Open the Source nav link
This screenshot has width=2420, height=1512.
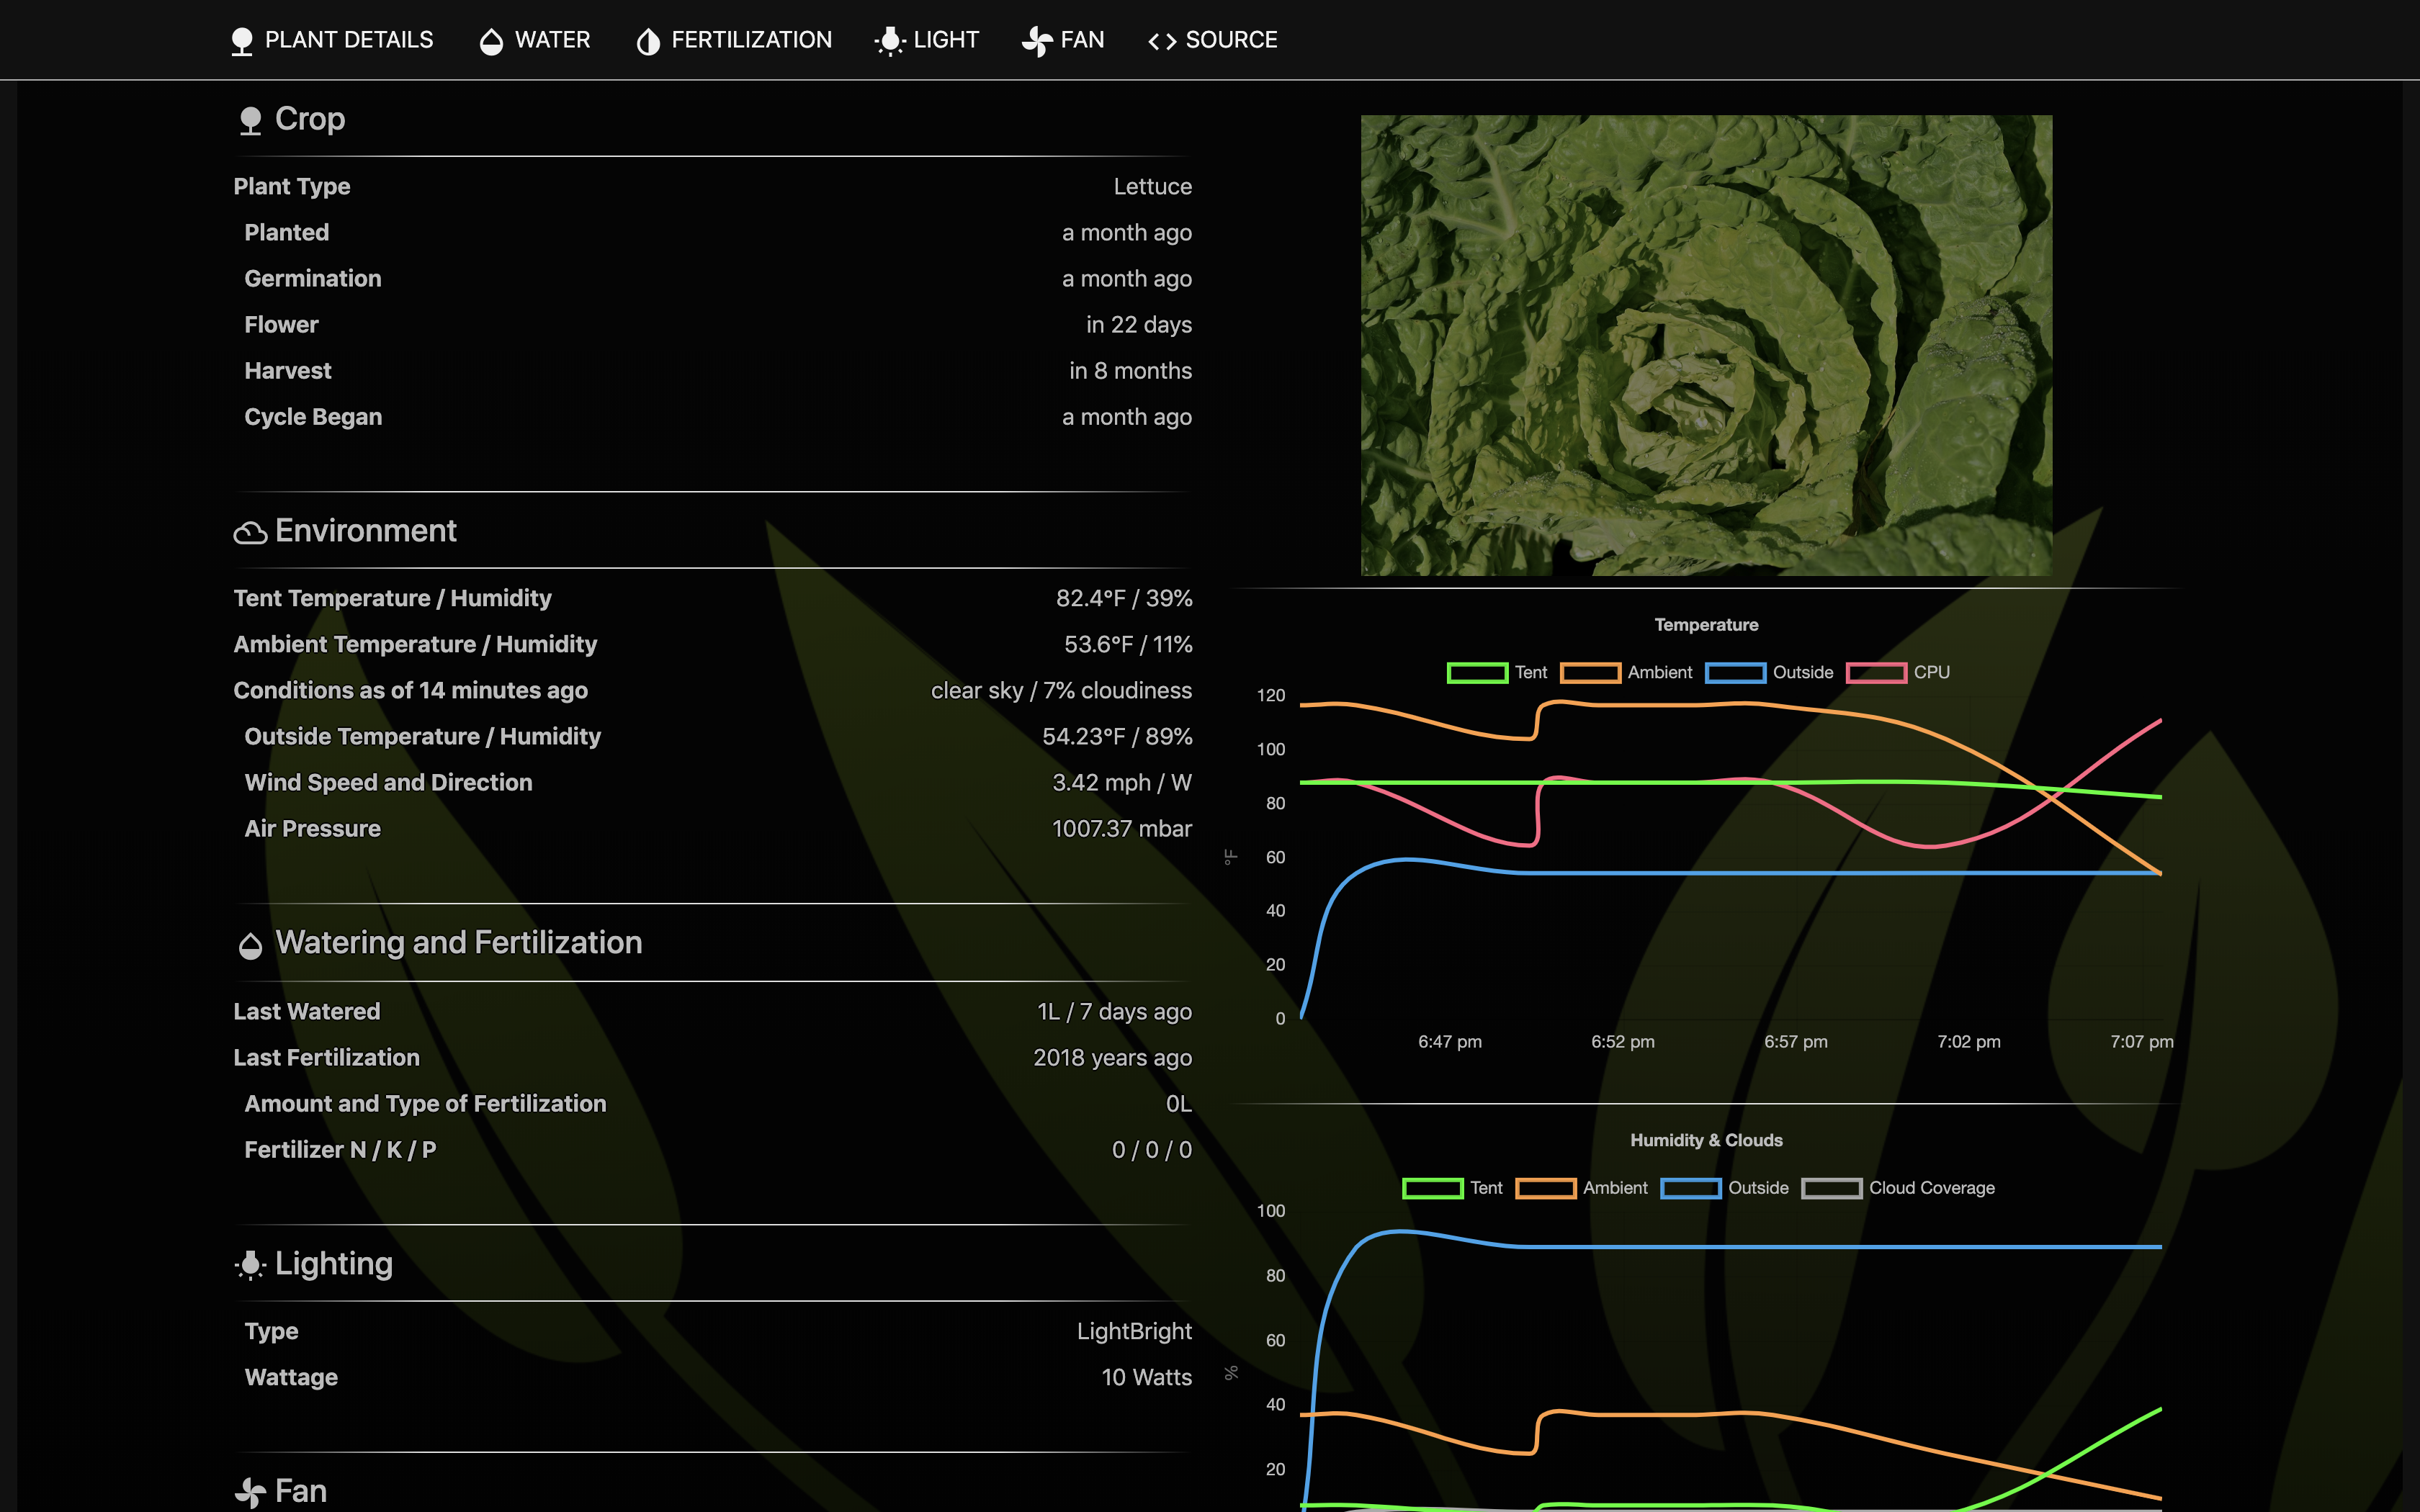(x=1213, y=40)
